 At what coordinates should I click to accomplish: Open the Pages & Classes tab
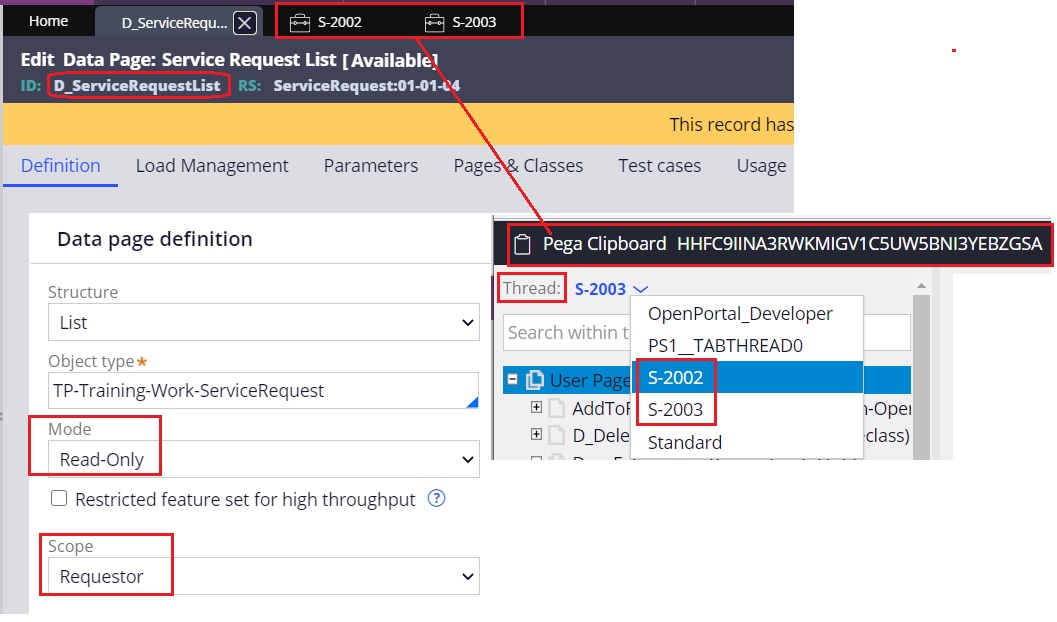(517, 165)
